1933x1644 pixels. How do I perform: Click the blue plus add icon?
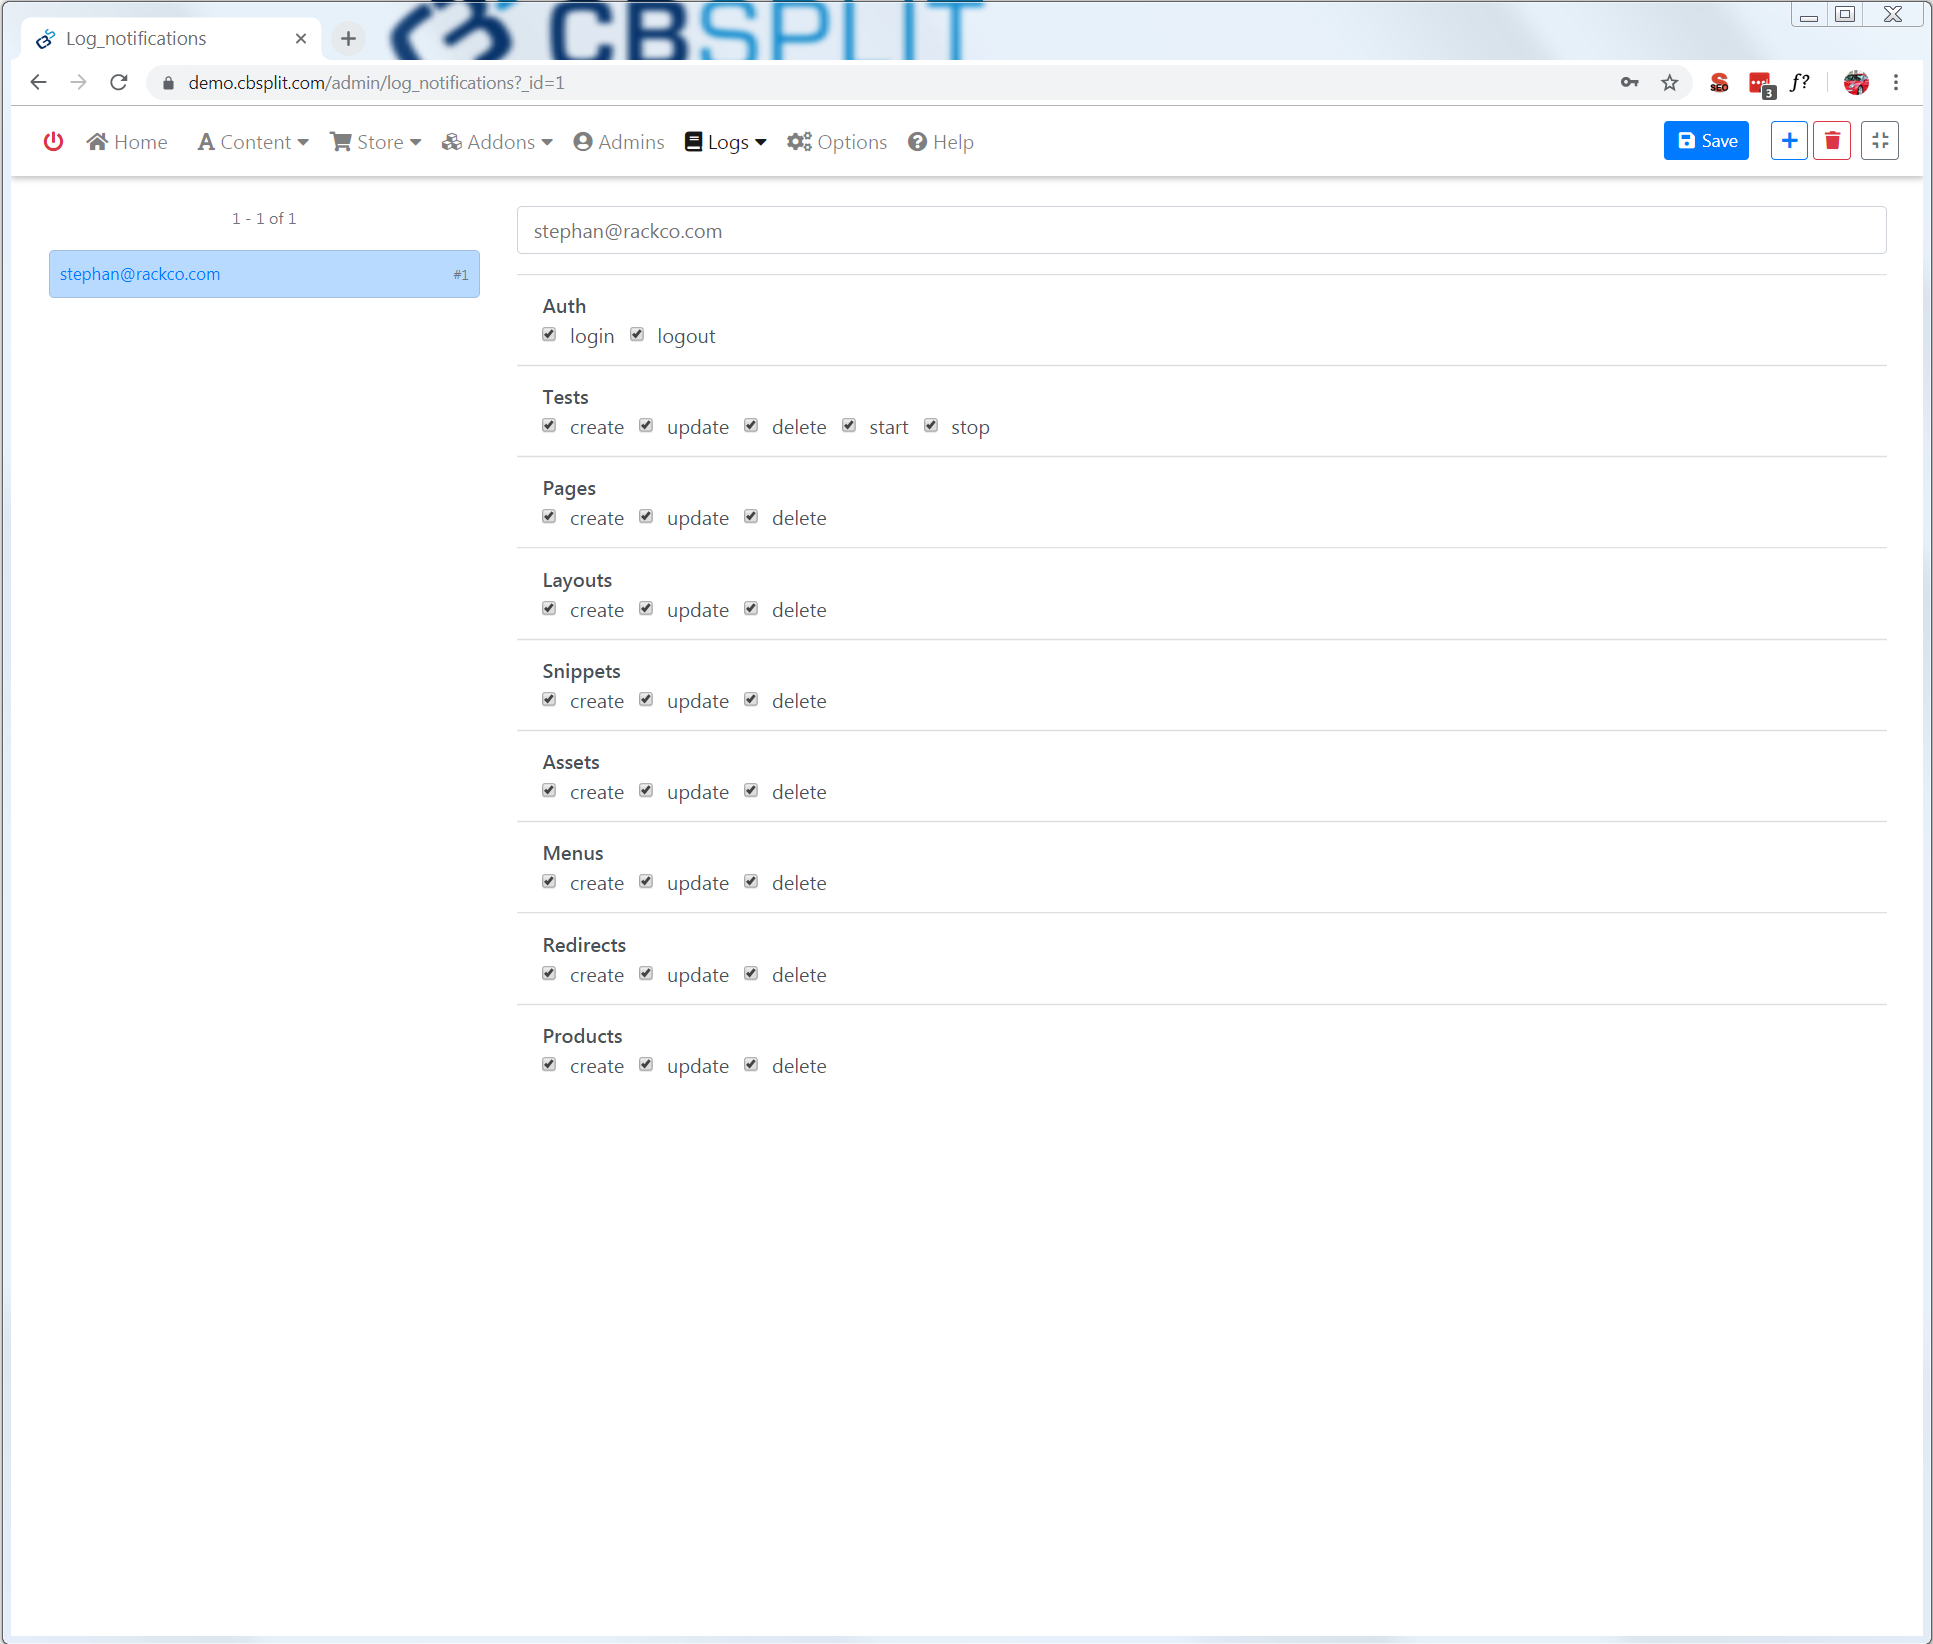point(1789,141)
